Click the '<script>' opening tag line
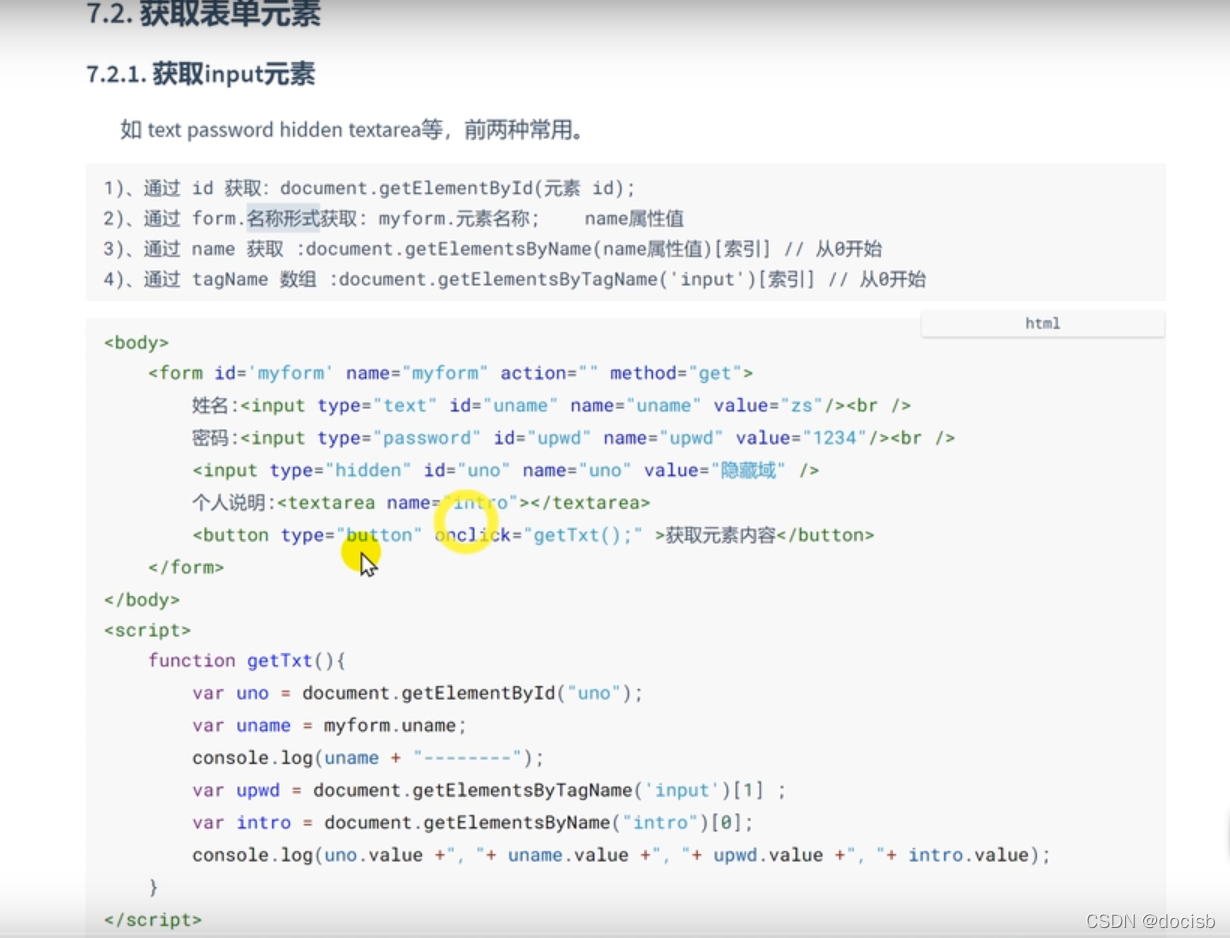 (x=147, y=631)
